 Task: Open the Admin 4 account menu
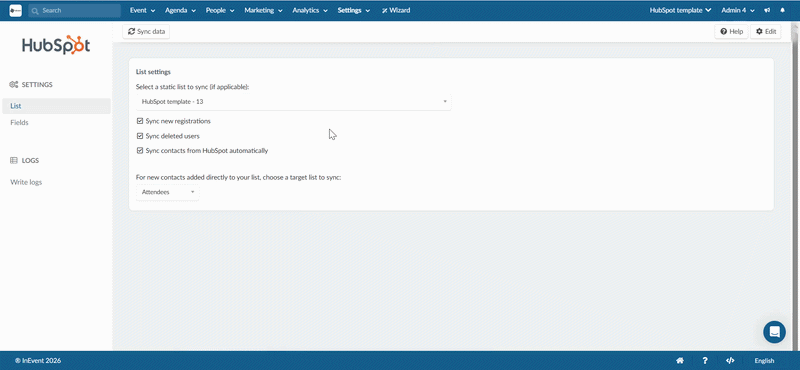coord(738,10)
